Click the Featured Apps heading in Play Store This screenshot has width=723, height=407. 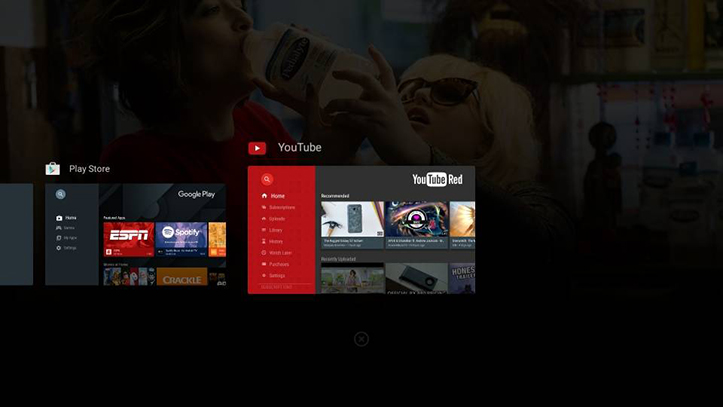[114, 218]
